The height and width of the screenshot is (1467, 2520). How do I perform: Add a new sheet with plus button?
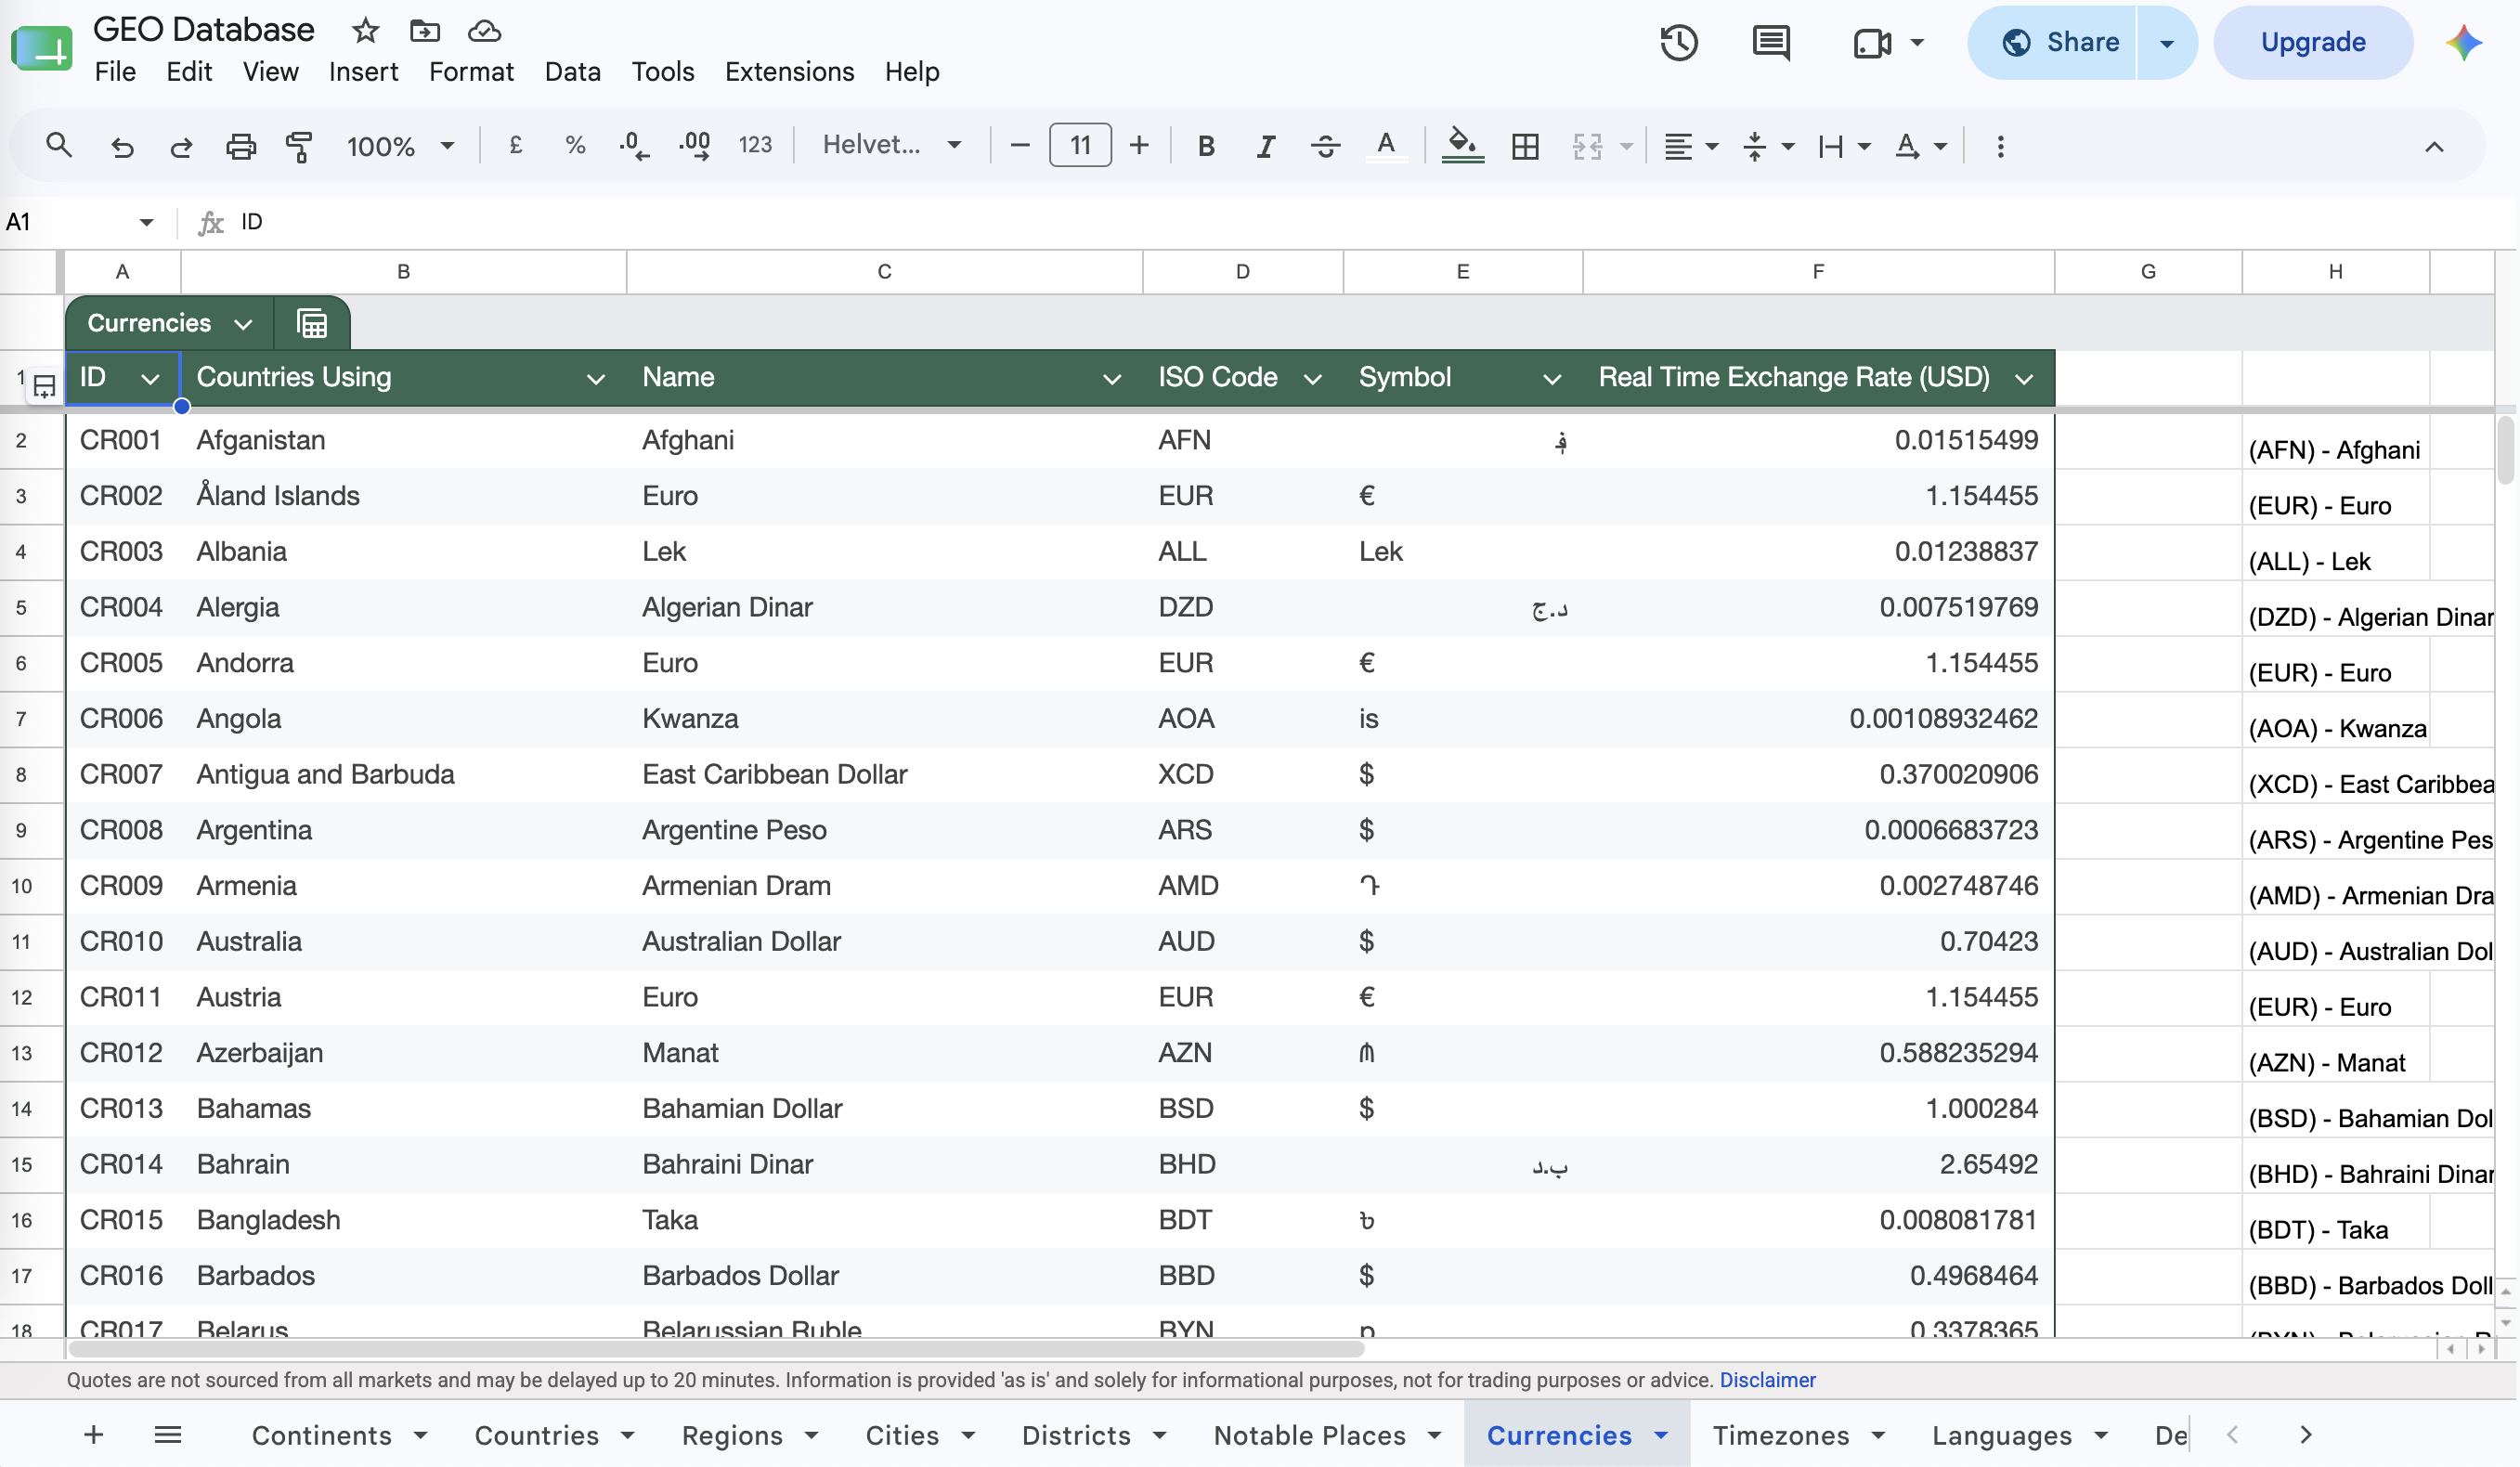click(93, 1435)
